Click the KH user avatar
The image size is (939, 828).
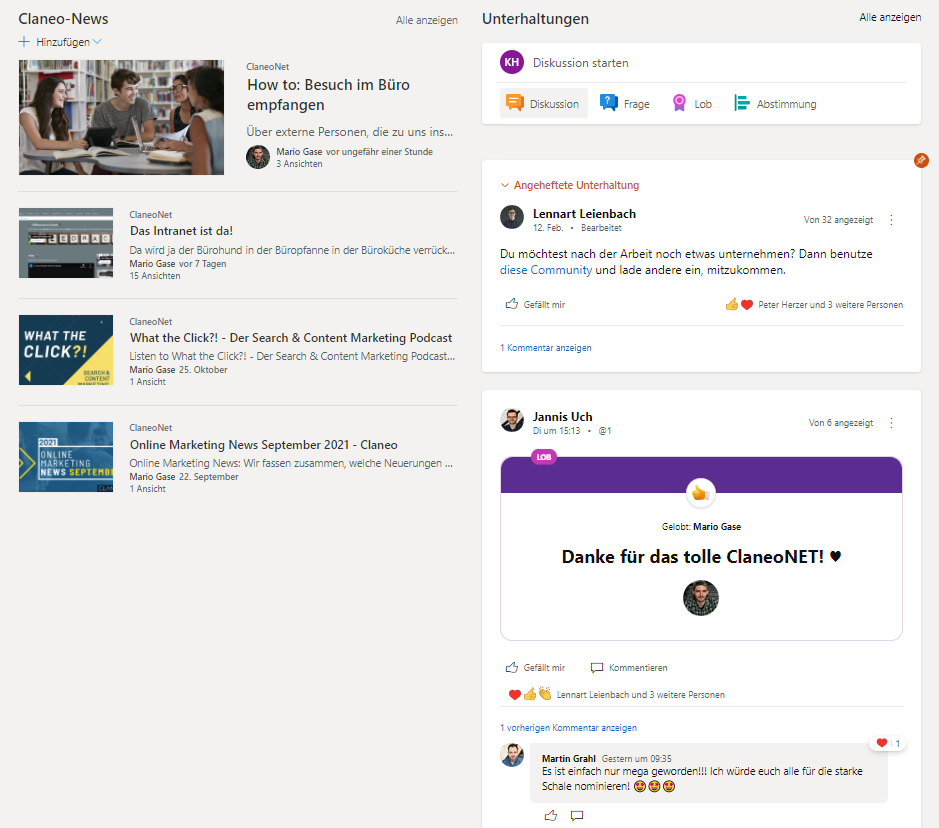pyautogui.click(x=512, y=62)
